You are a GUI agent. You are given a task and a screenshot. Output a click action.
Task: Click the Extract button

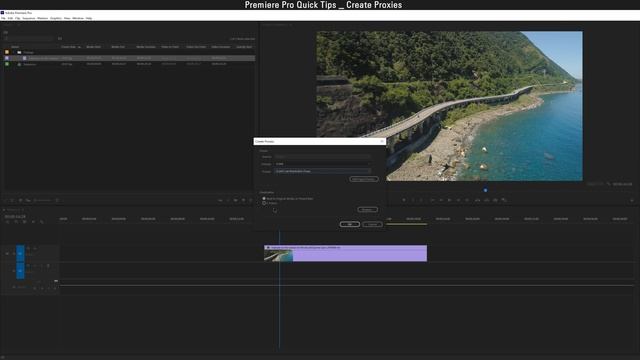pyautogui.click(x=486, y=200)
